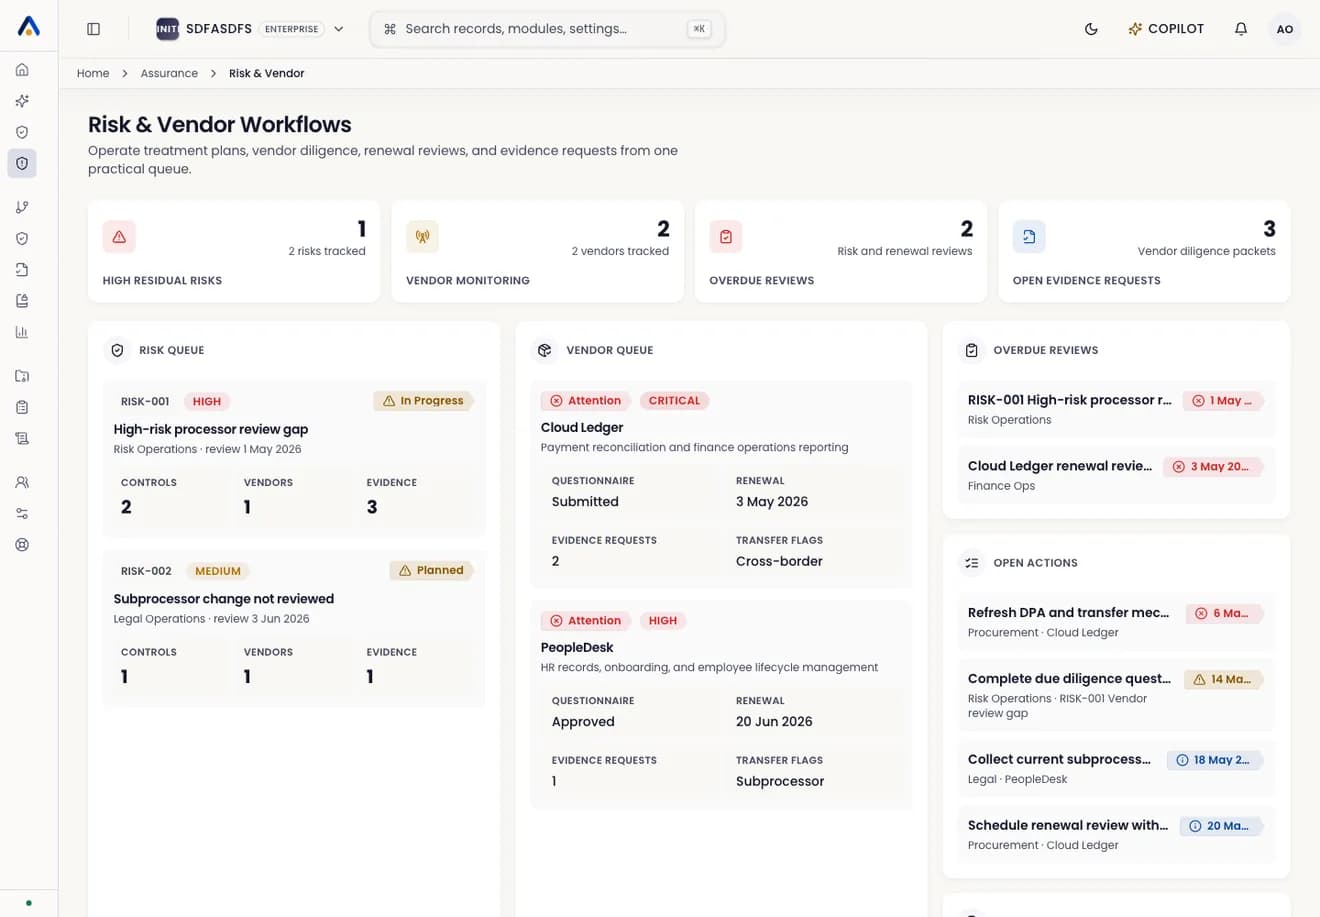
Task: Open the Overdue Reviews summary card
Action: pyautogui.click(x=841, y=252)
